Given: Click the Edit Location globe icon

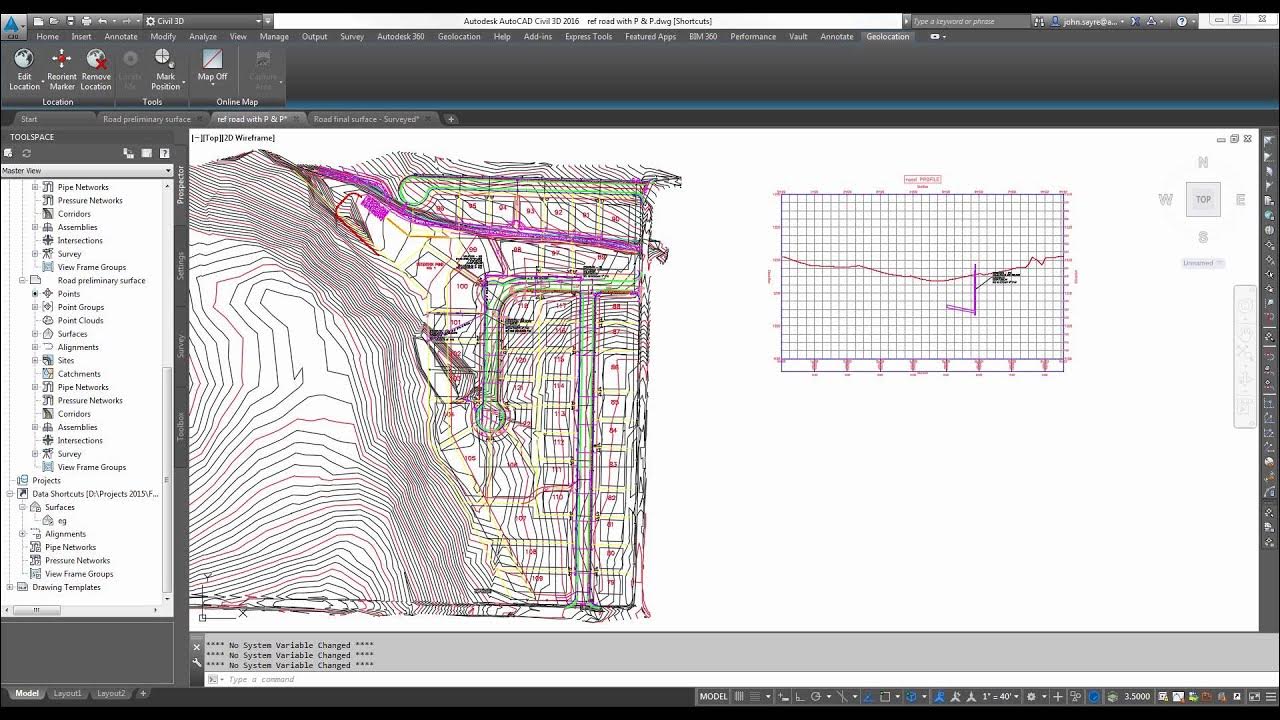Looking at the screenshot, I should coord(24,69).
